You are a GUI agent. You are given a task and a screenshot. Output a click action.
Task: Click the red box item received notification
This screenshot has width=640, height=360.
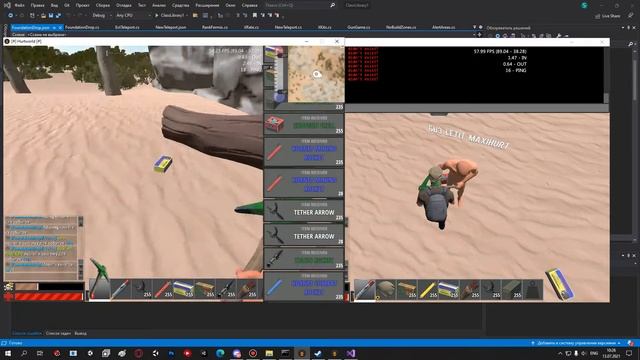coord(304,124)
